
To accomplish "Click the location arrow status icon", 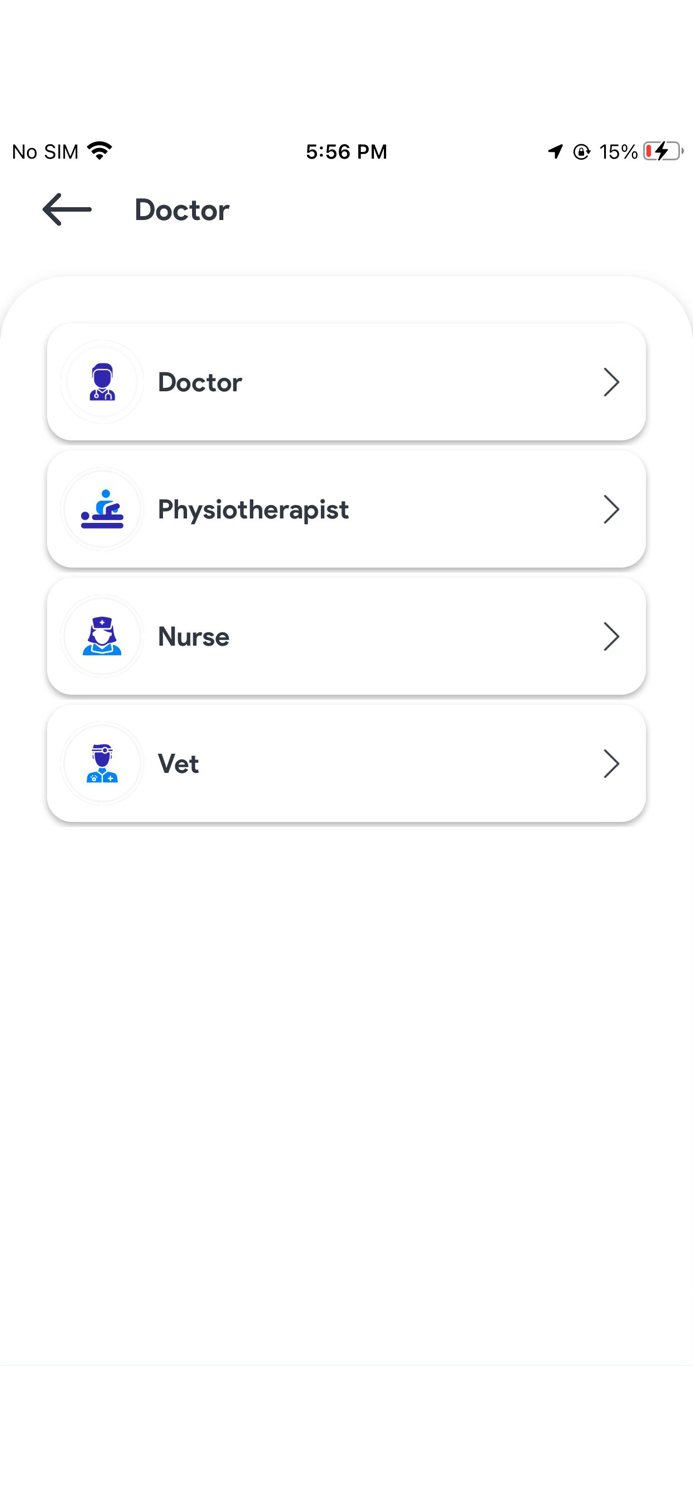I will coord(556,151).
